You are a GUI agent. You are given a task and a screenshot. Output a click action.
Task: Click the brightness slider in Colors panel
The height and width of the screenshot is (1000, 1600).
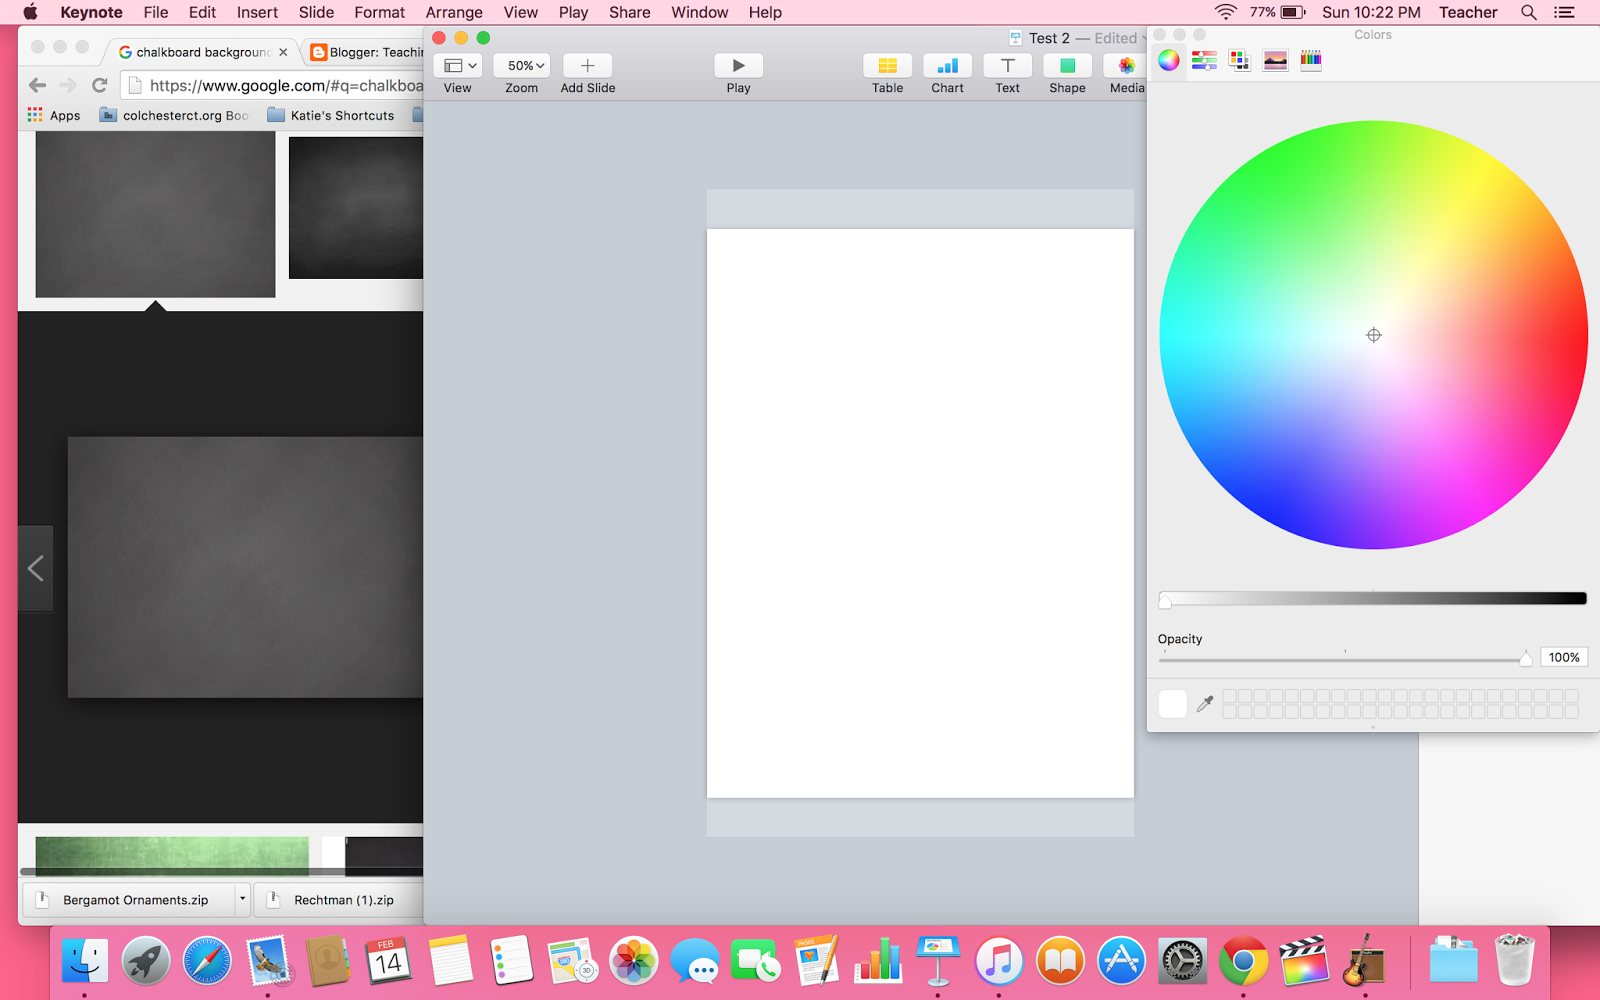(1373, 598)
